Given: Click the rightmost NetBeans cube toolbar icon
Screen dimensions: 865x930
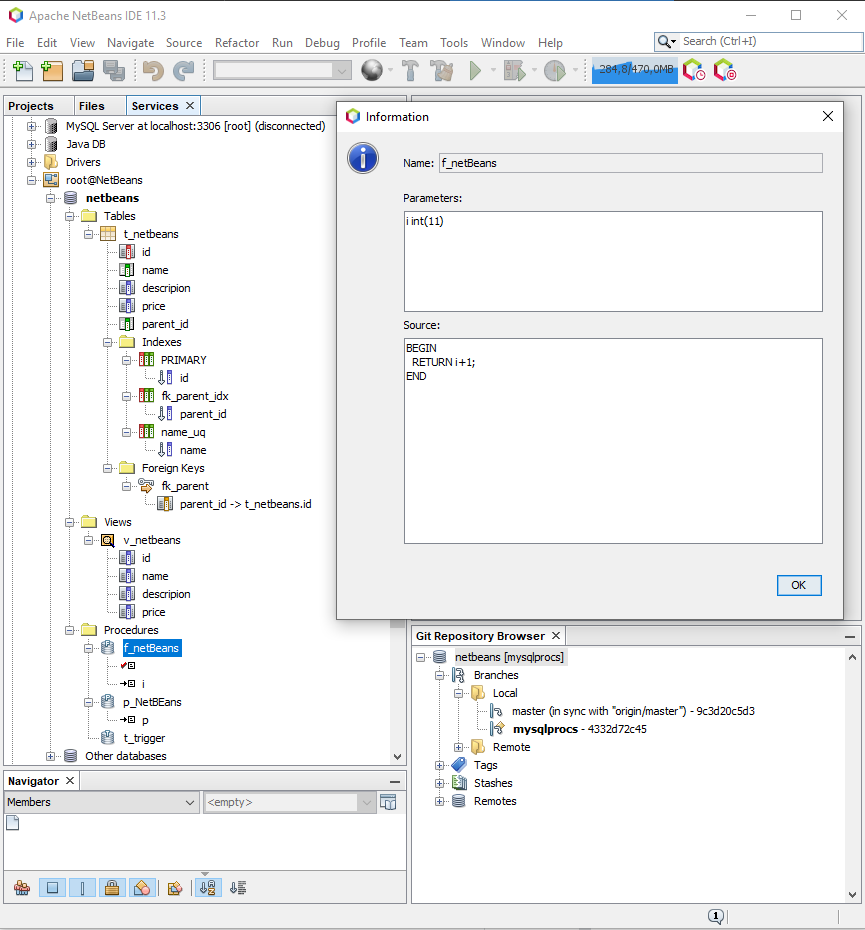Looking at the screenshot, I should click(724, 70).
